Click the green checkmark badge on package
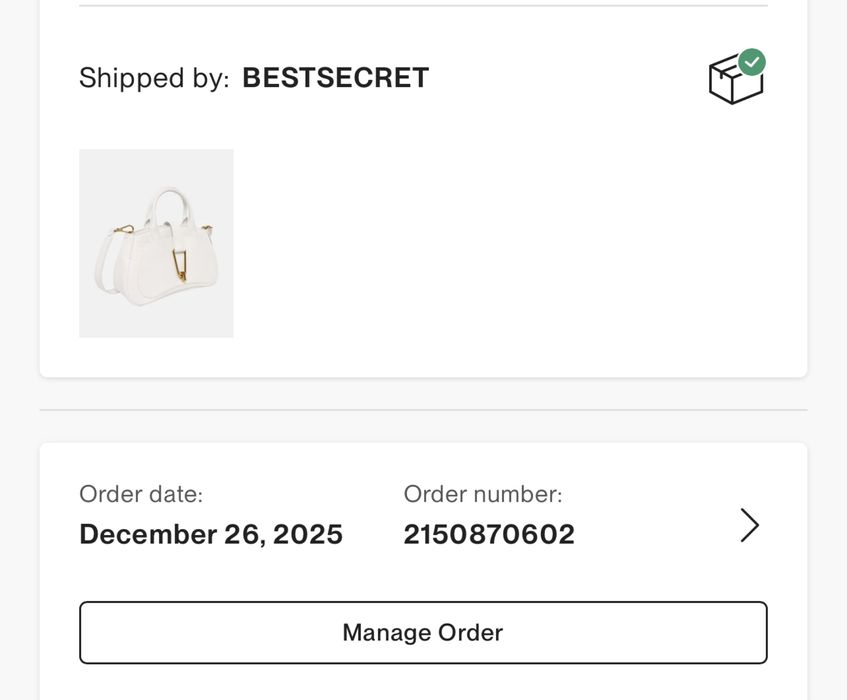 click(752, 62)
